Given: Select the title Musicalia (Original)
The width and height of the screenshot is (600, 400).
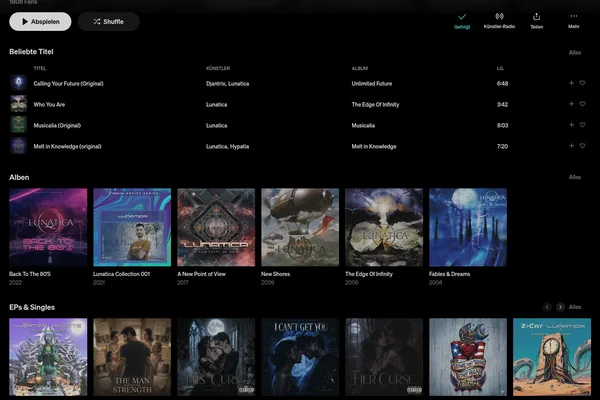Looking at the screenshot, I should [x=57, y=126].
